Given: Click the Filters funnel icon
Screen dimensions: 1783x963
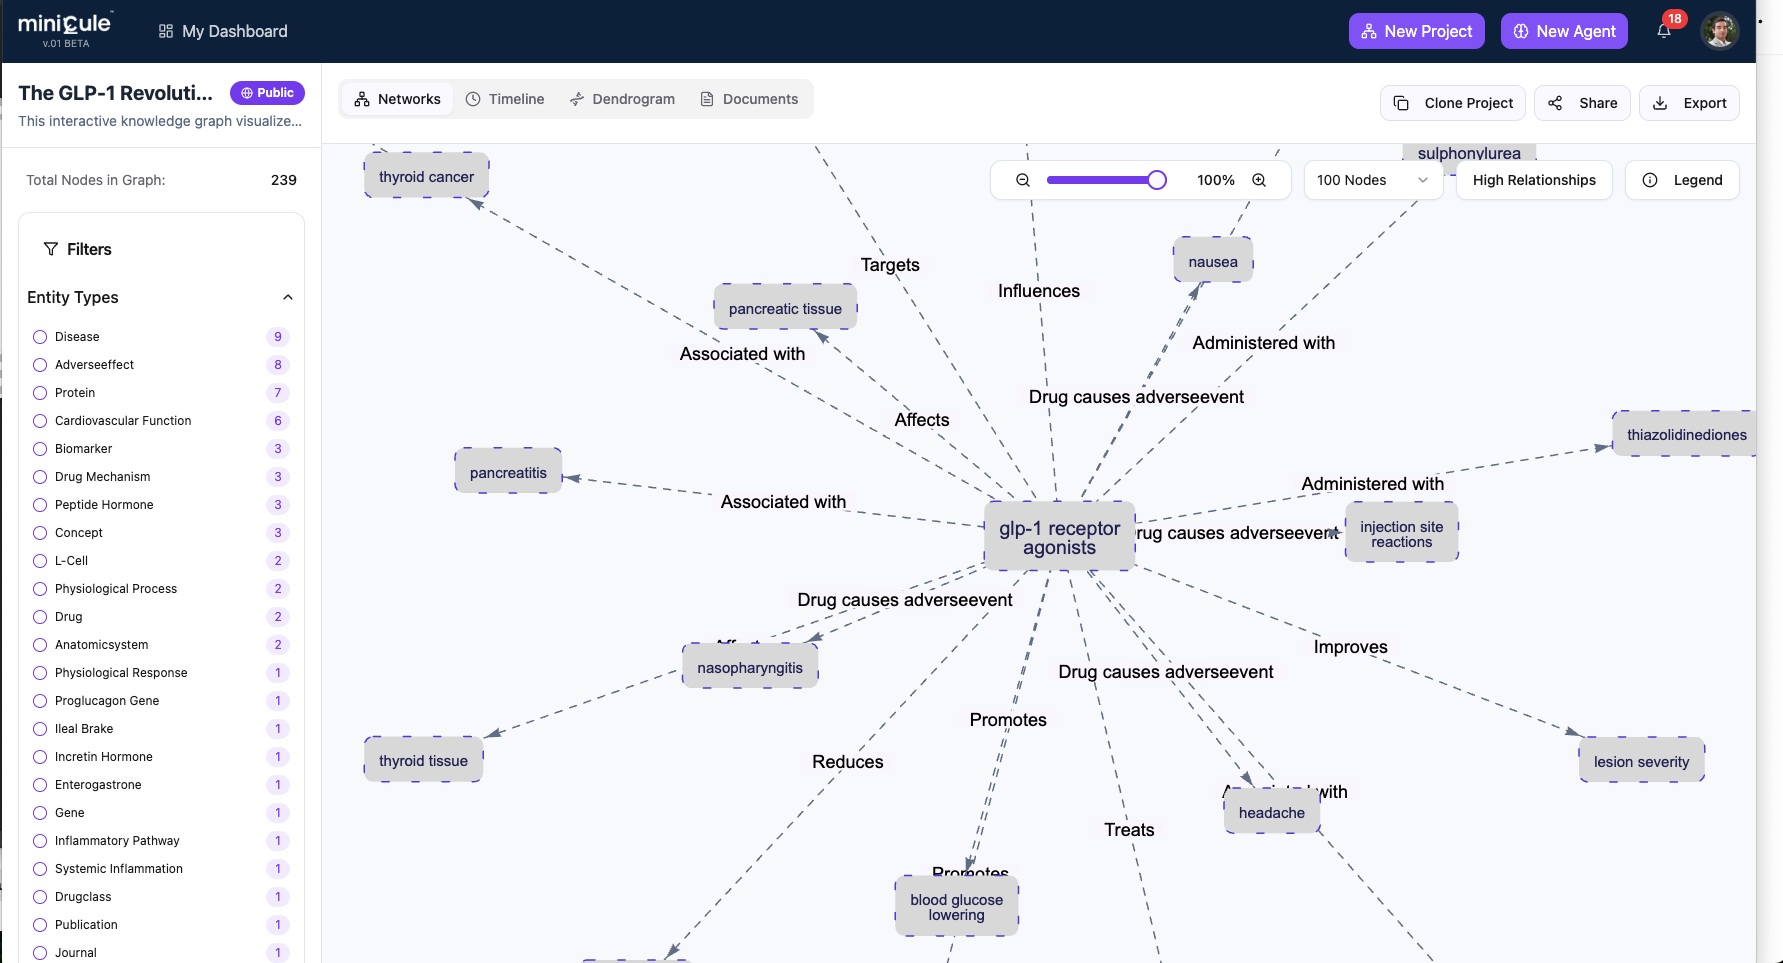Looking at the screenshot, I should coord(50,249).
